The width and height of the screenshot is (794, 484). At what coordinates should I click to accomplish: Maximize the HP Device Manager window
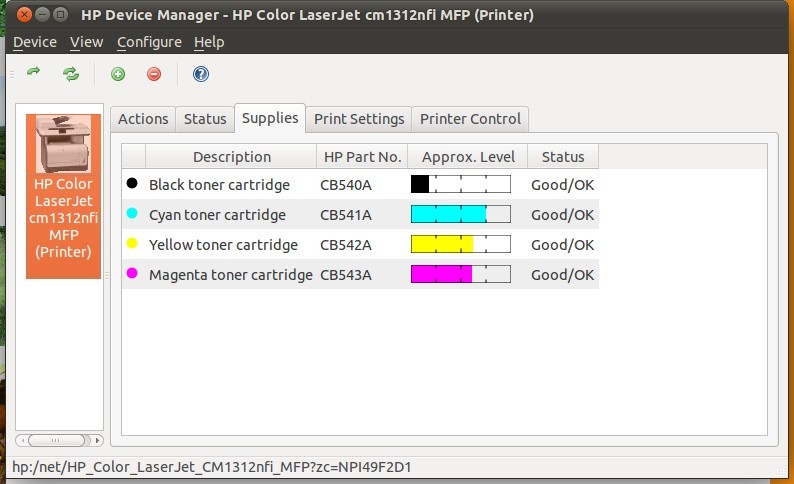(x=61, y=15)
